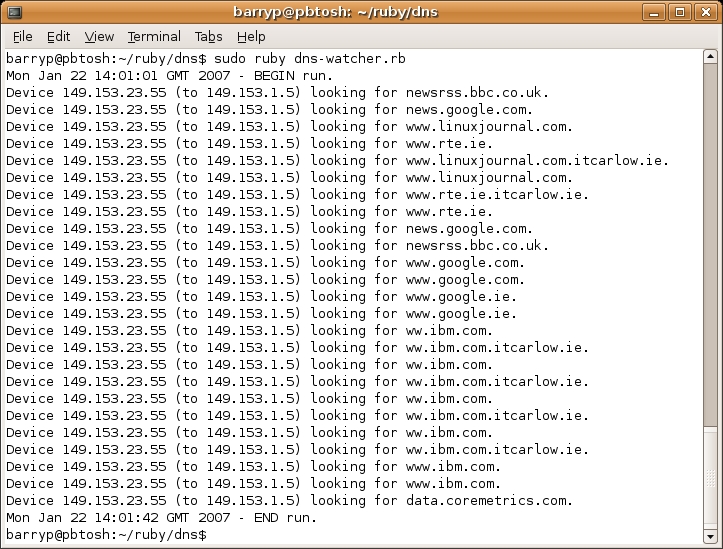Click the scrollbar down arrow
This screenshot has height=549, width=723.
710,536
